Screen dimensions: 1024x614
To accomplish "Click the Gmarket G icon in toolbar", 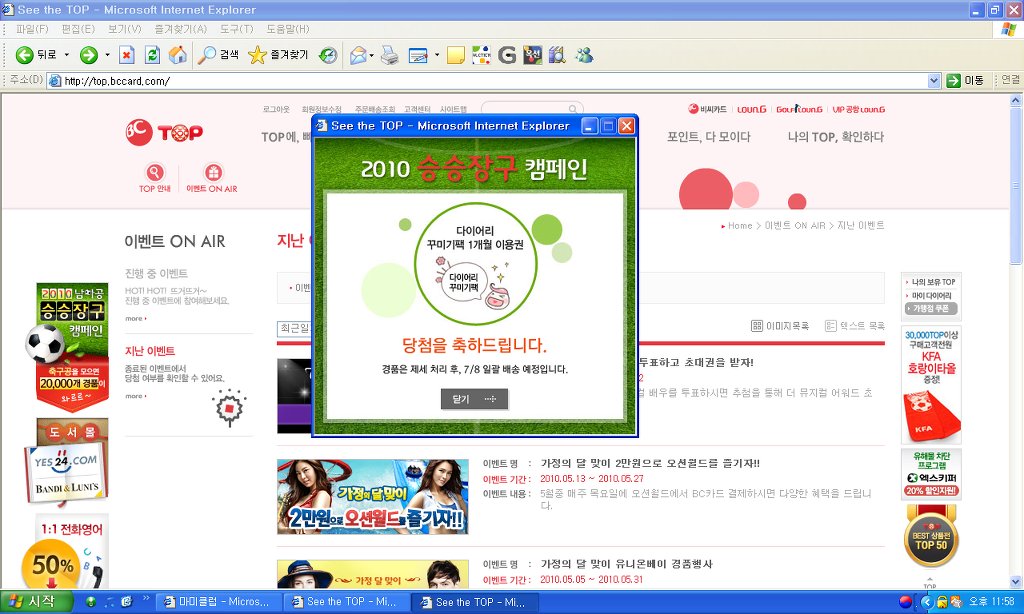I will (x=507, y=55).
